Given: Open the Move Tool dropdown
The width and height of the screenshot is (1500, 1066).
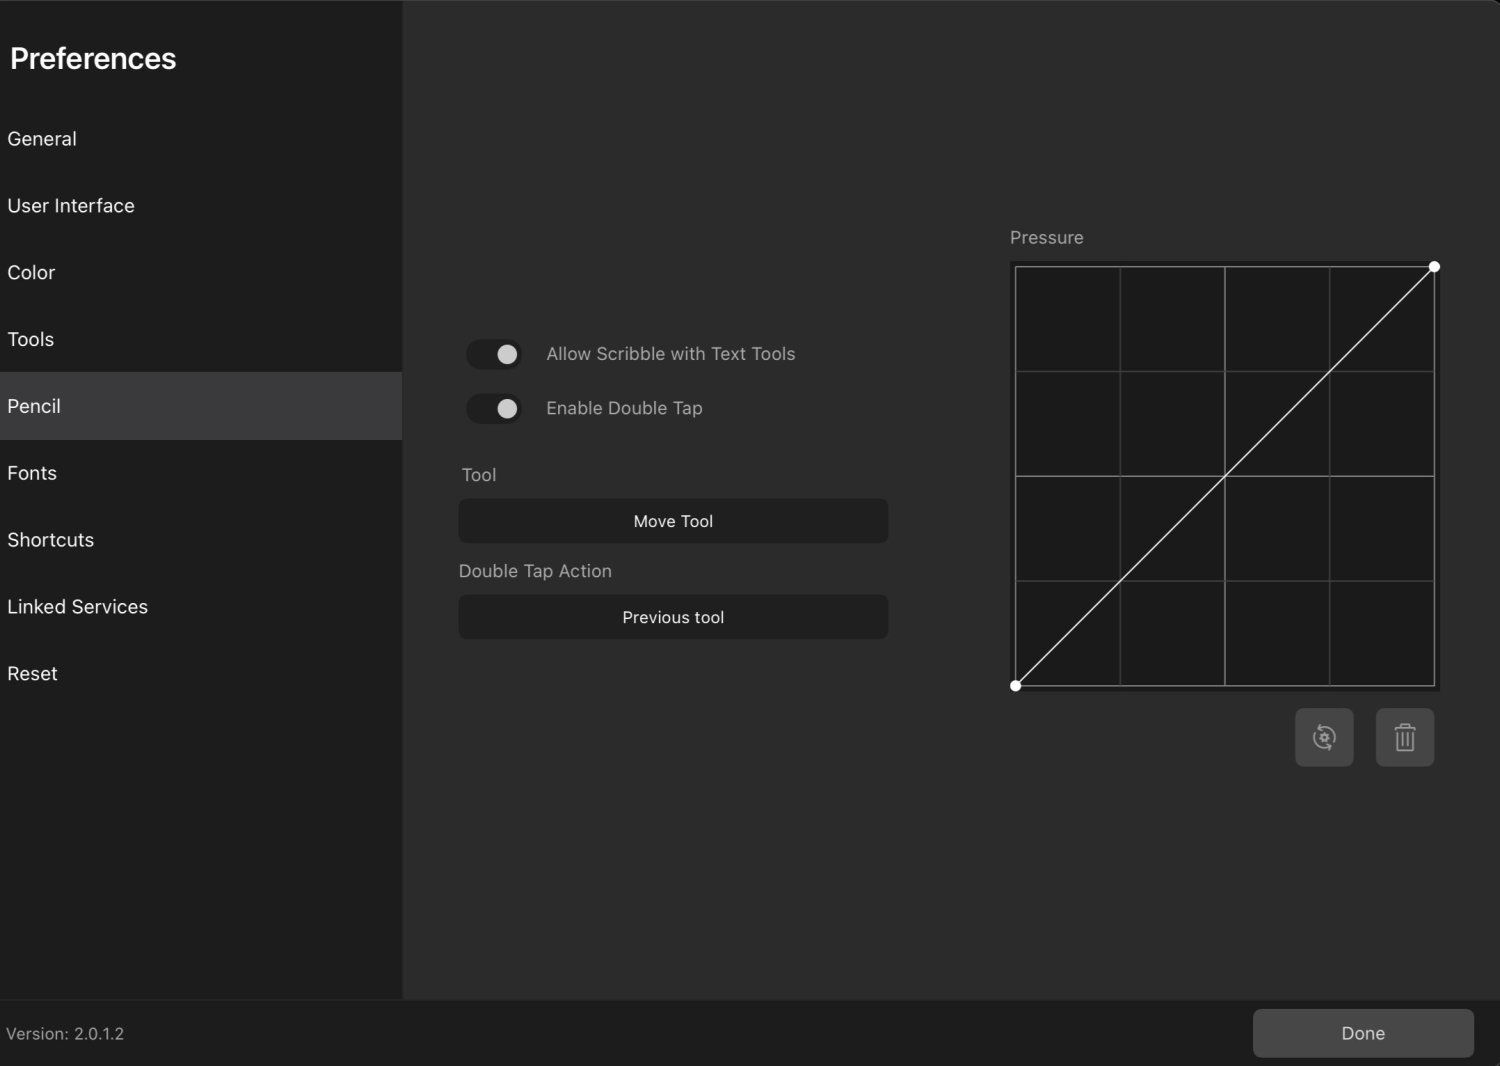Looking at the screenshot, I should point(673,521).
